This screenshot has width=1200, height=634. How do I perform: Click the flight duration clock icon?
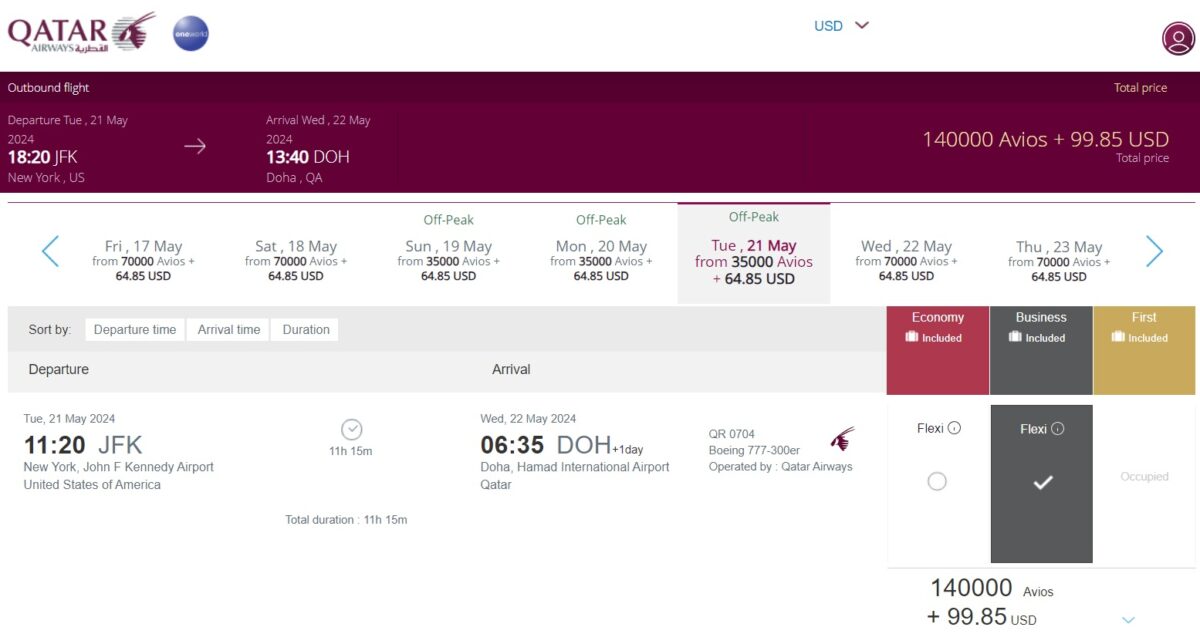point(351,430)
